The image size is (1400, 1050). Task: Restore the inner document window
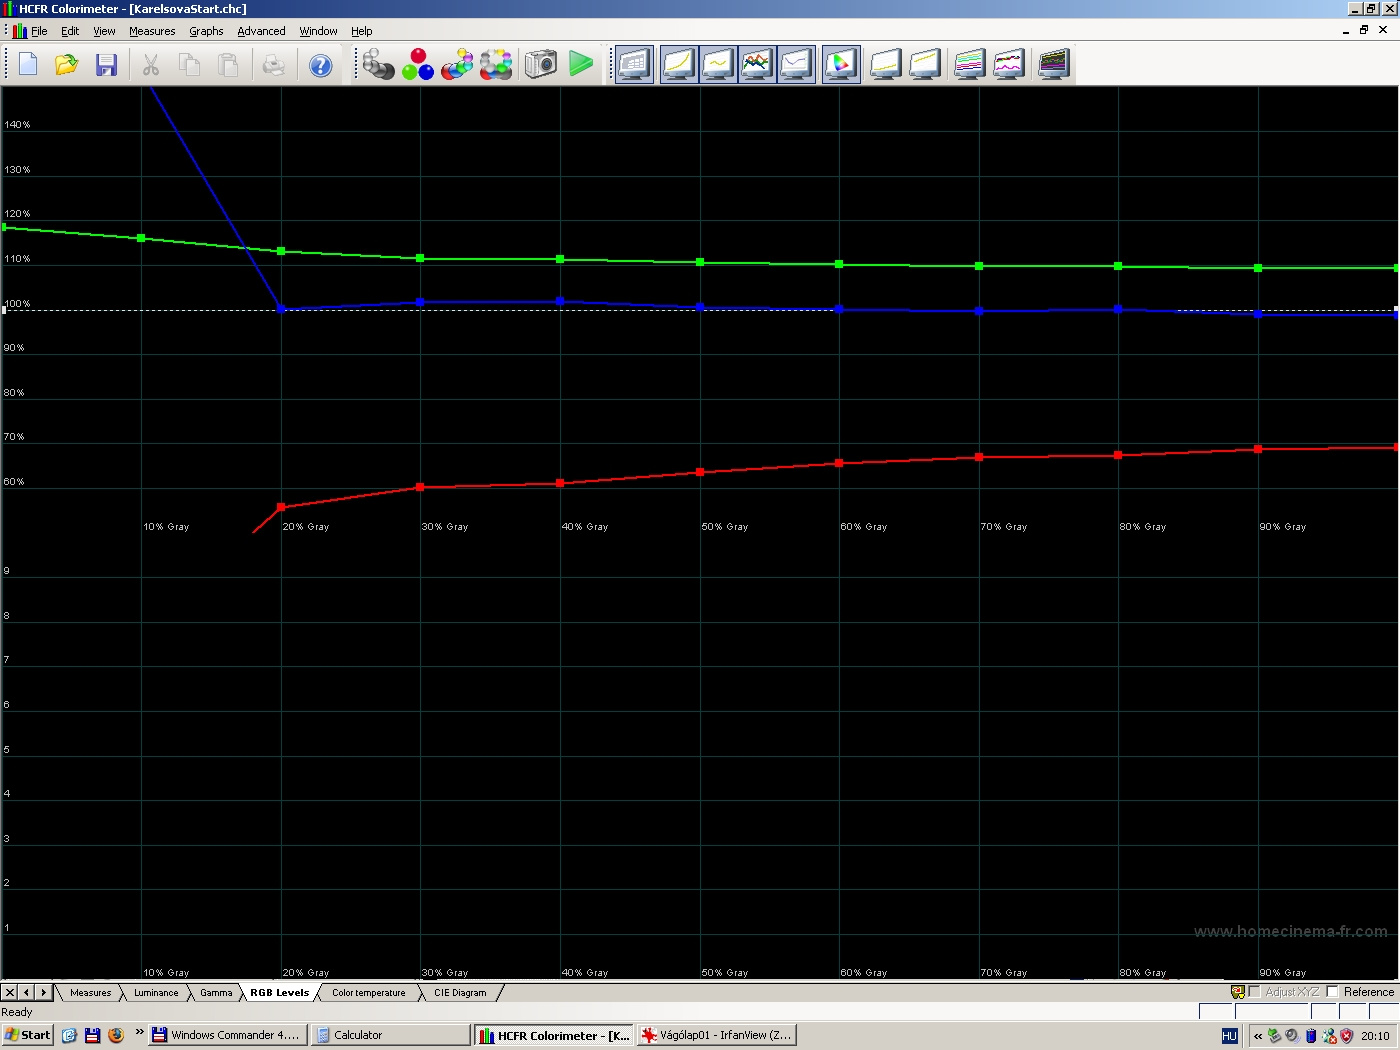pyautogui.click(x=1364, y=30)
